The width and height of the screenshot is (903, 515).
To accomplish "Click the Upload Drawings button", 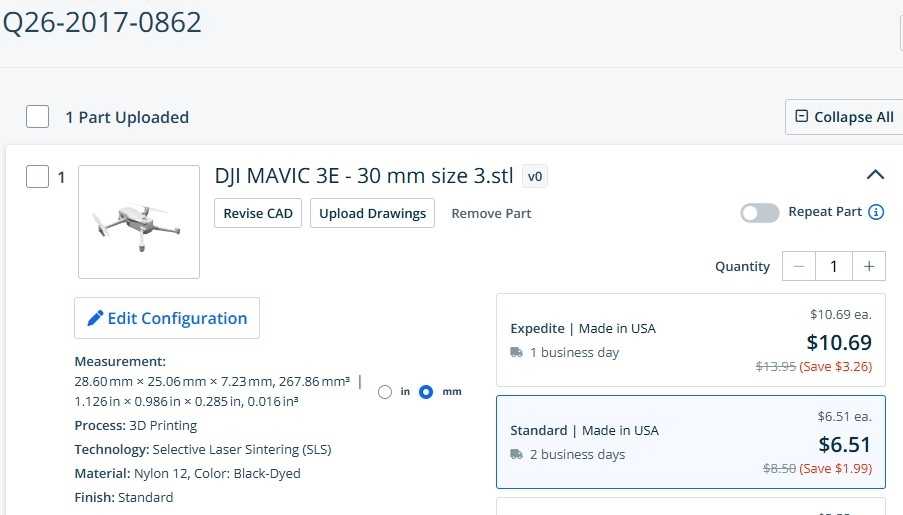I will (x=373, y=213).
